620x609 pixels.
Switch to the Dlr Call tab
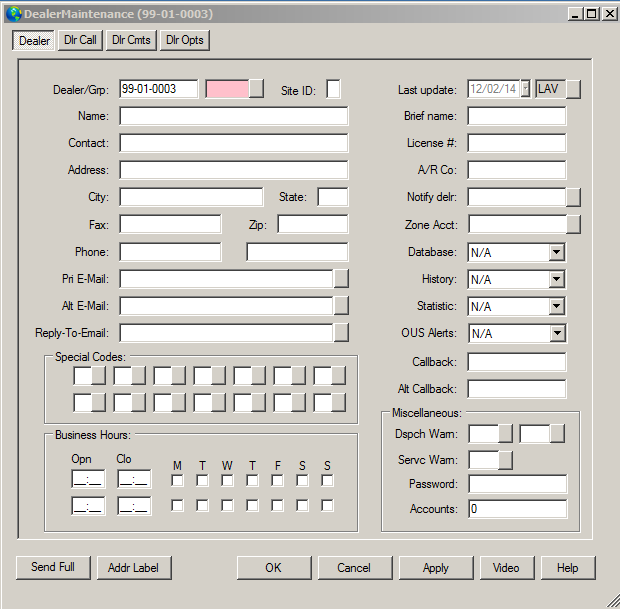pyautogui.click(x=80, y=40)
